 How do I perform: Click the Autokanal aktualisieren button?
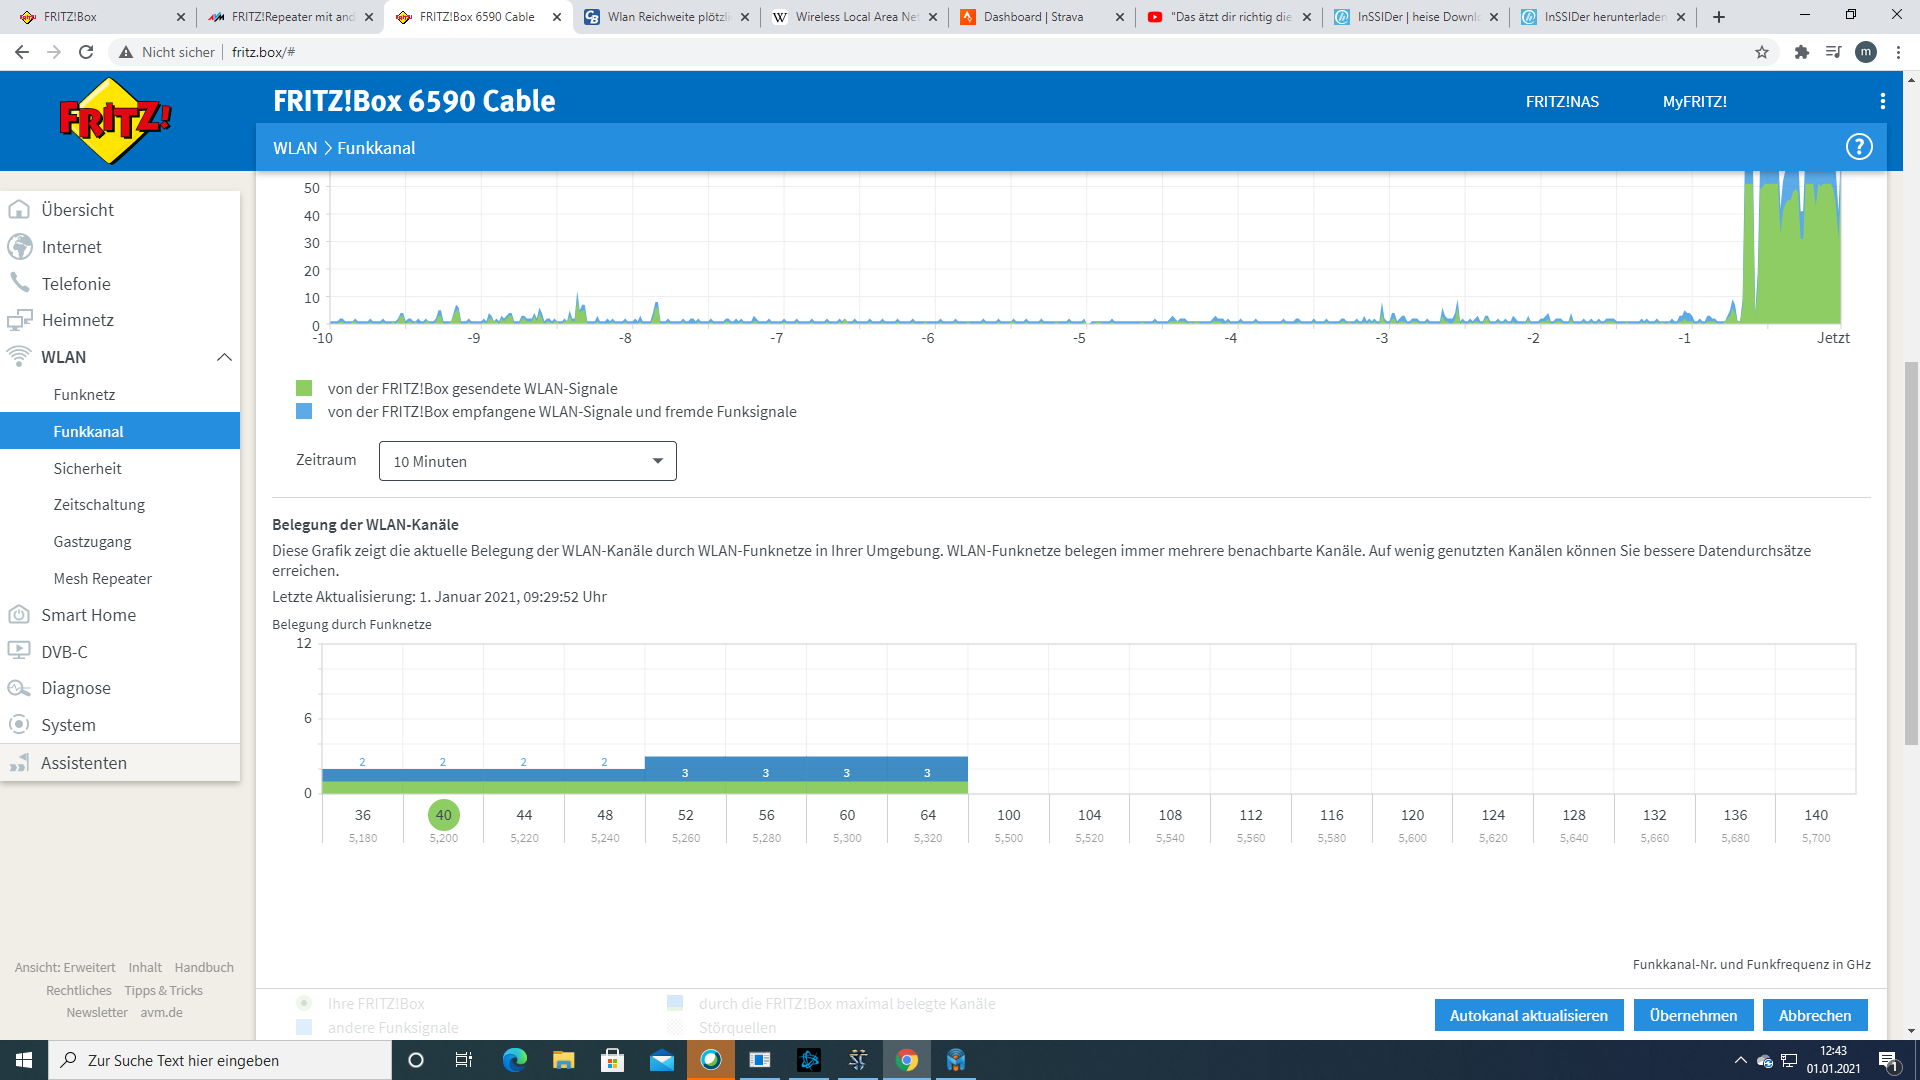[x=1528, y=1015]
